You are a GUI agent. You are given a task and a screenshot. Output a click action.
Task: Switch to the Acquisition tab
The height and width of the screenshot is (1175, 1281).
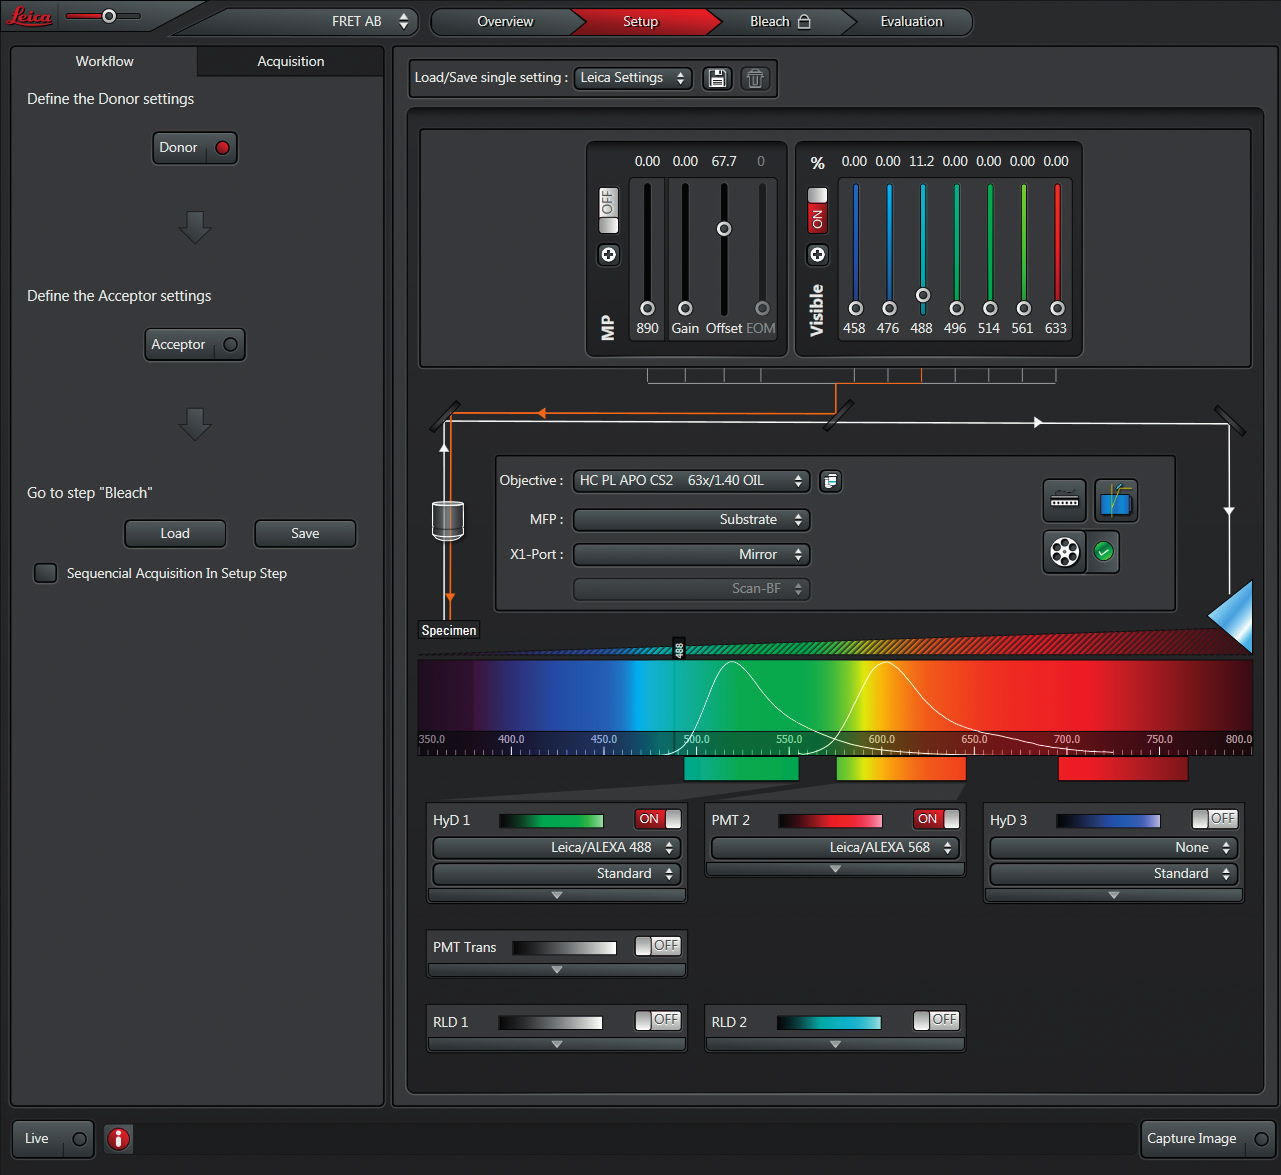(290, 61)
